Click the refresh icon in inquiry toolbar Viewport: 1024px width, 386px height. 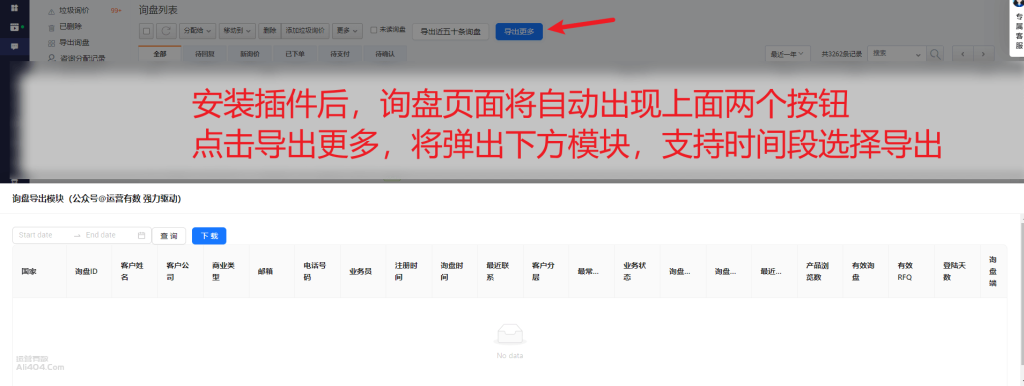point(166,31)
